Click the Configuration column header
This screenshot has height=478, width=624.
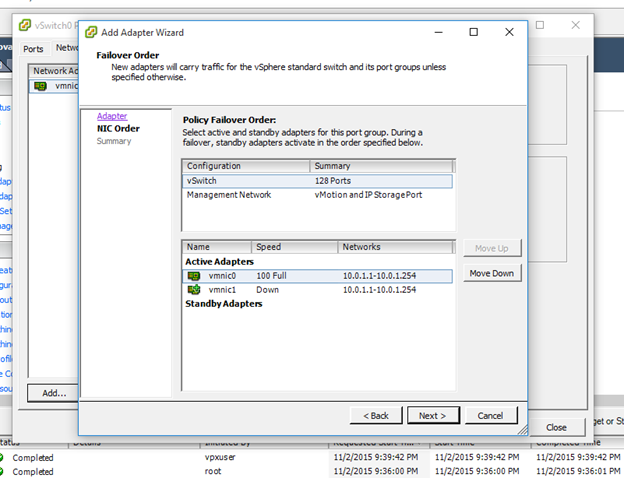(x=246, y=166)
